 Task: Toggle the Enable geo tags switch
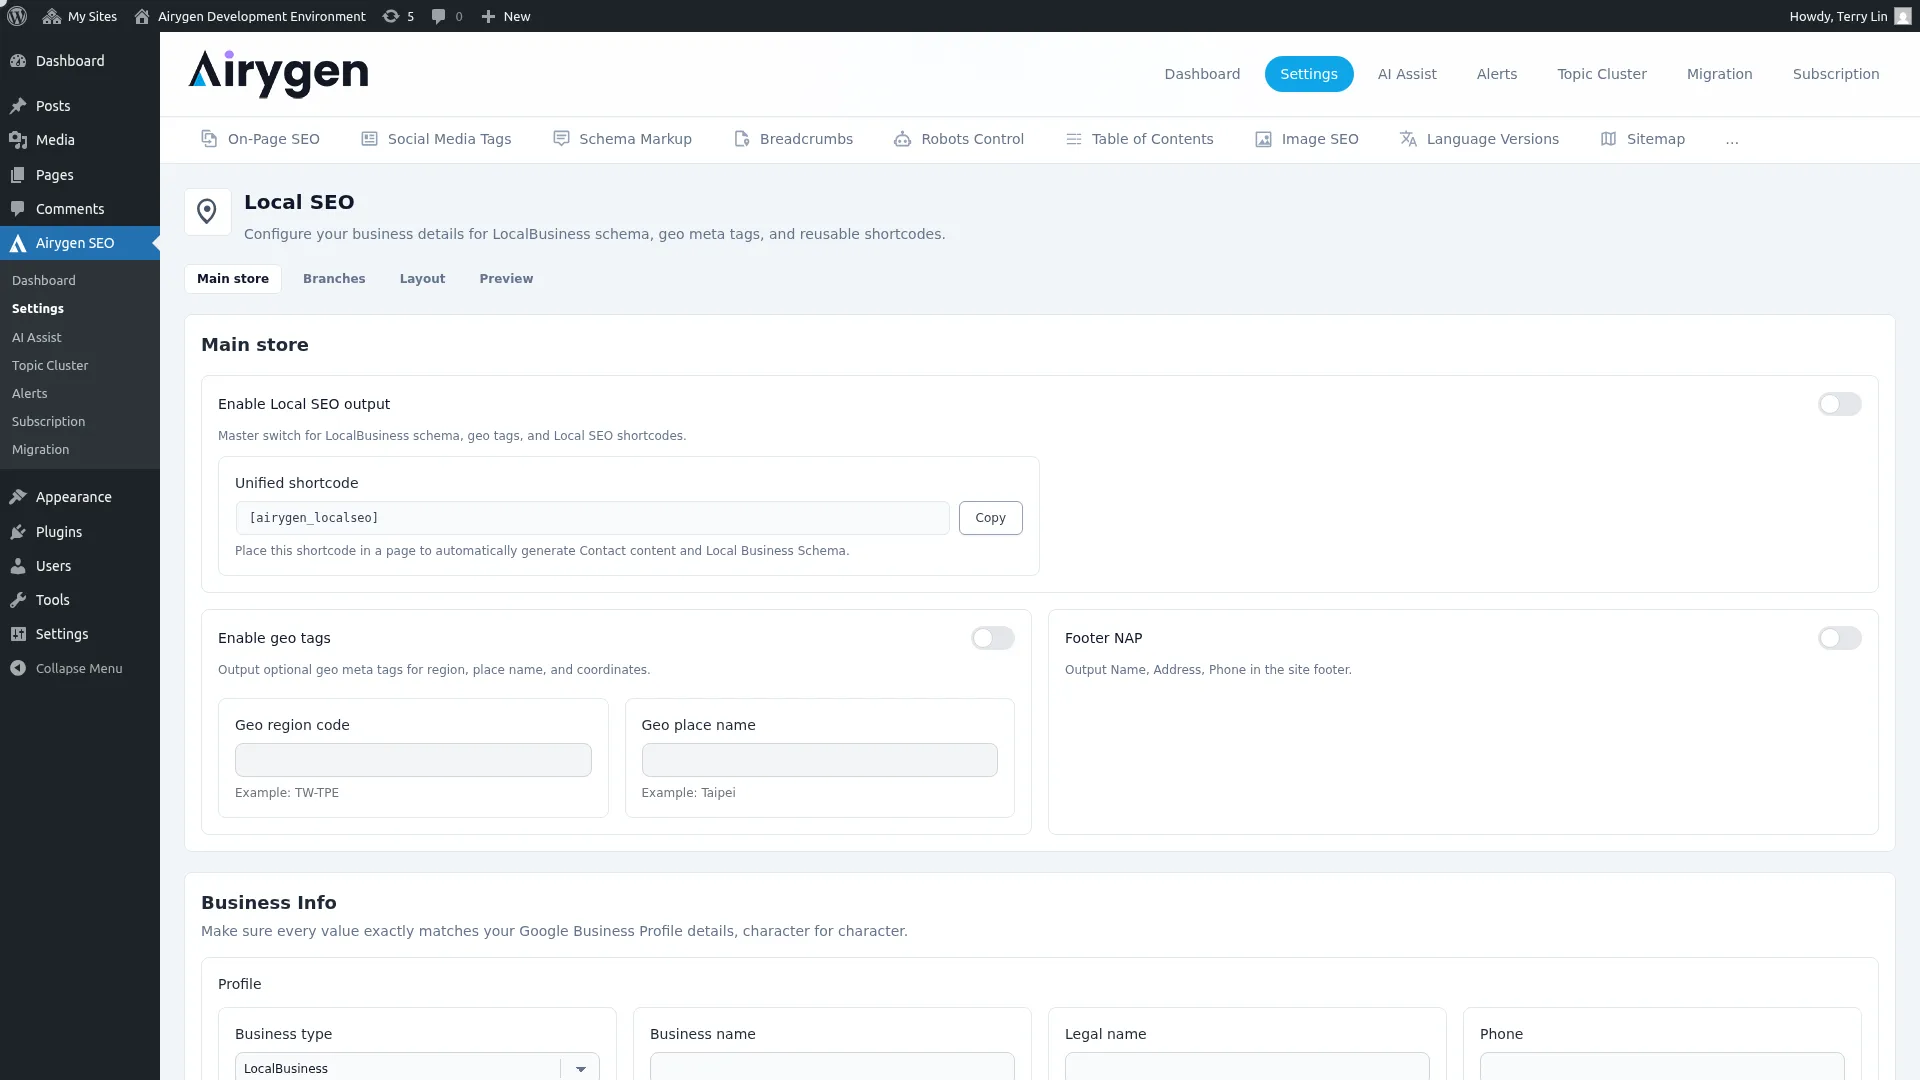tap(992, 638)
